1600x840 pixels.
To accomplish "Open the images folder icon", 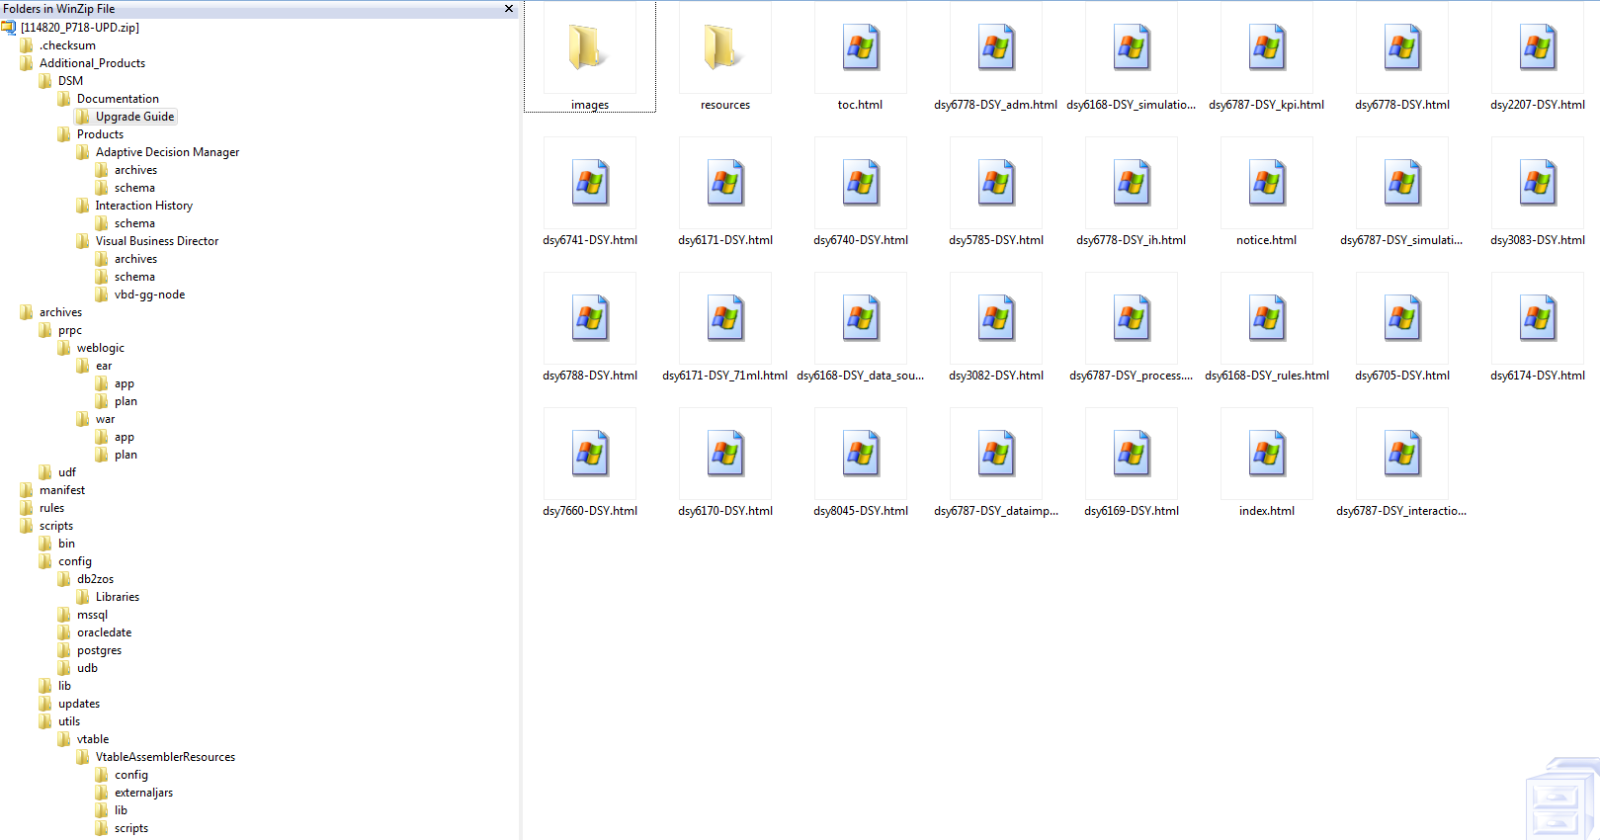I will coord(590,48).
